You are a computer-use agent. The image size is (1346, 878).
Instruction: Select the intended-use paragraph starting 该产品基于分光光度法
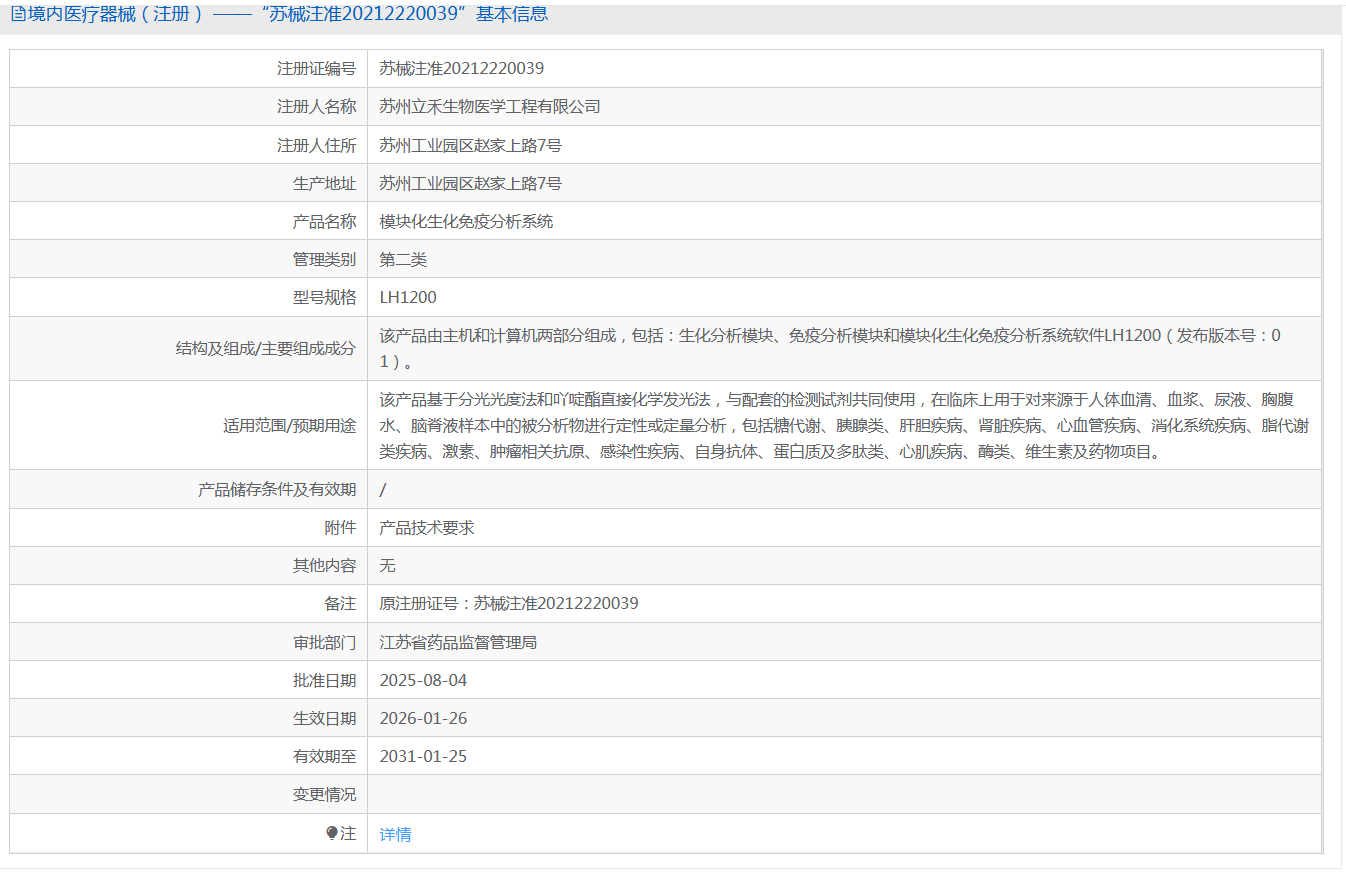tap(844, 425)
